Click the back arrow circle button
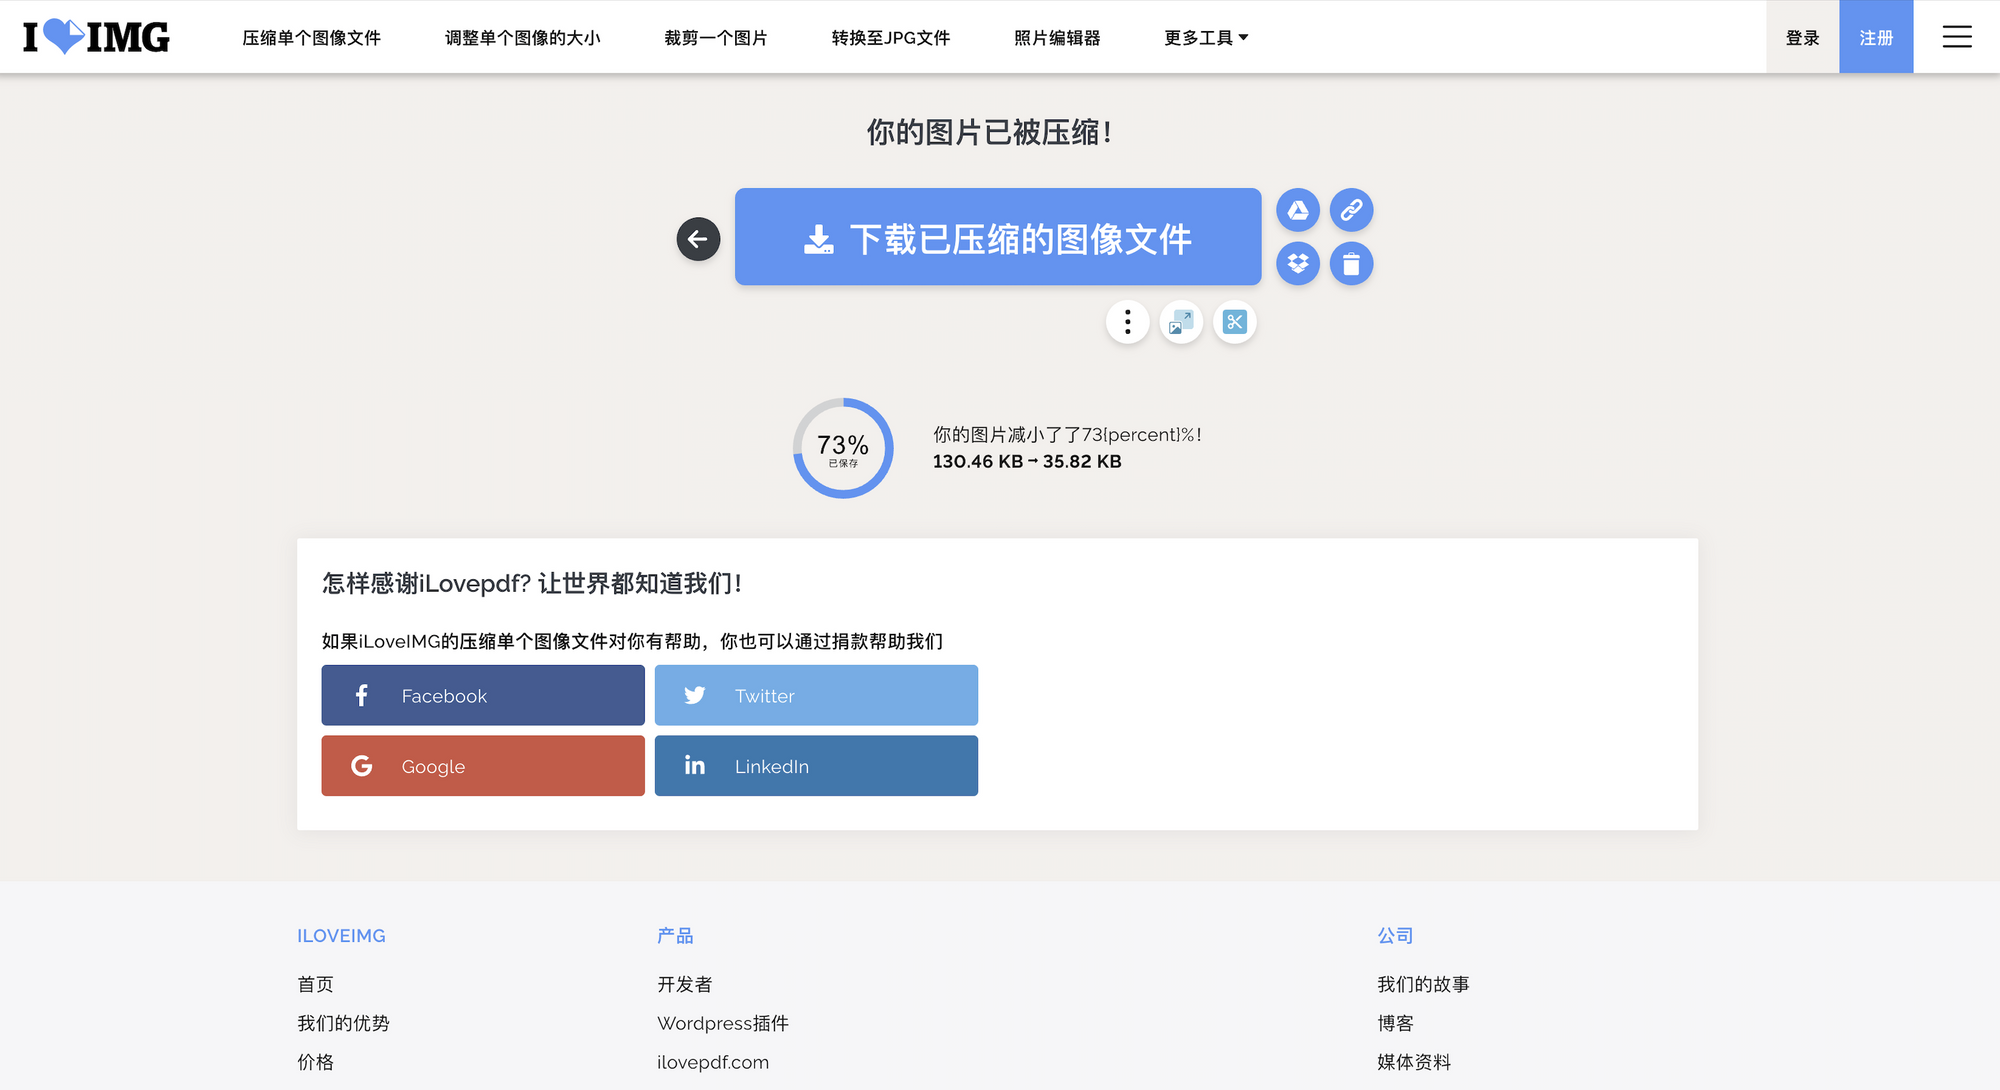 698,239
